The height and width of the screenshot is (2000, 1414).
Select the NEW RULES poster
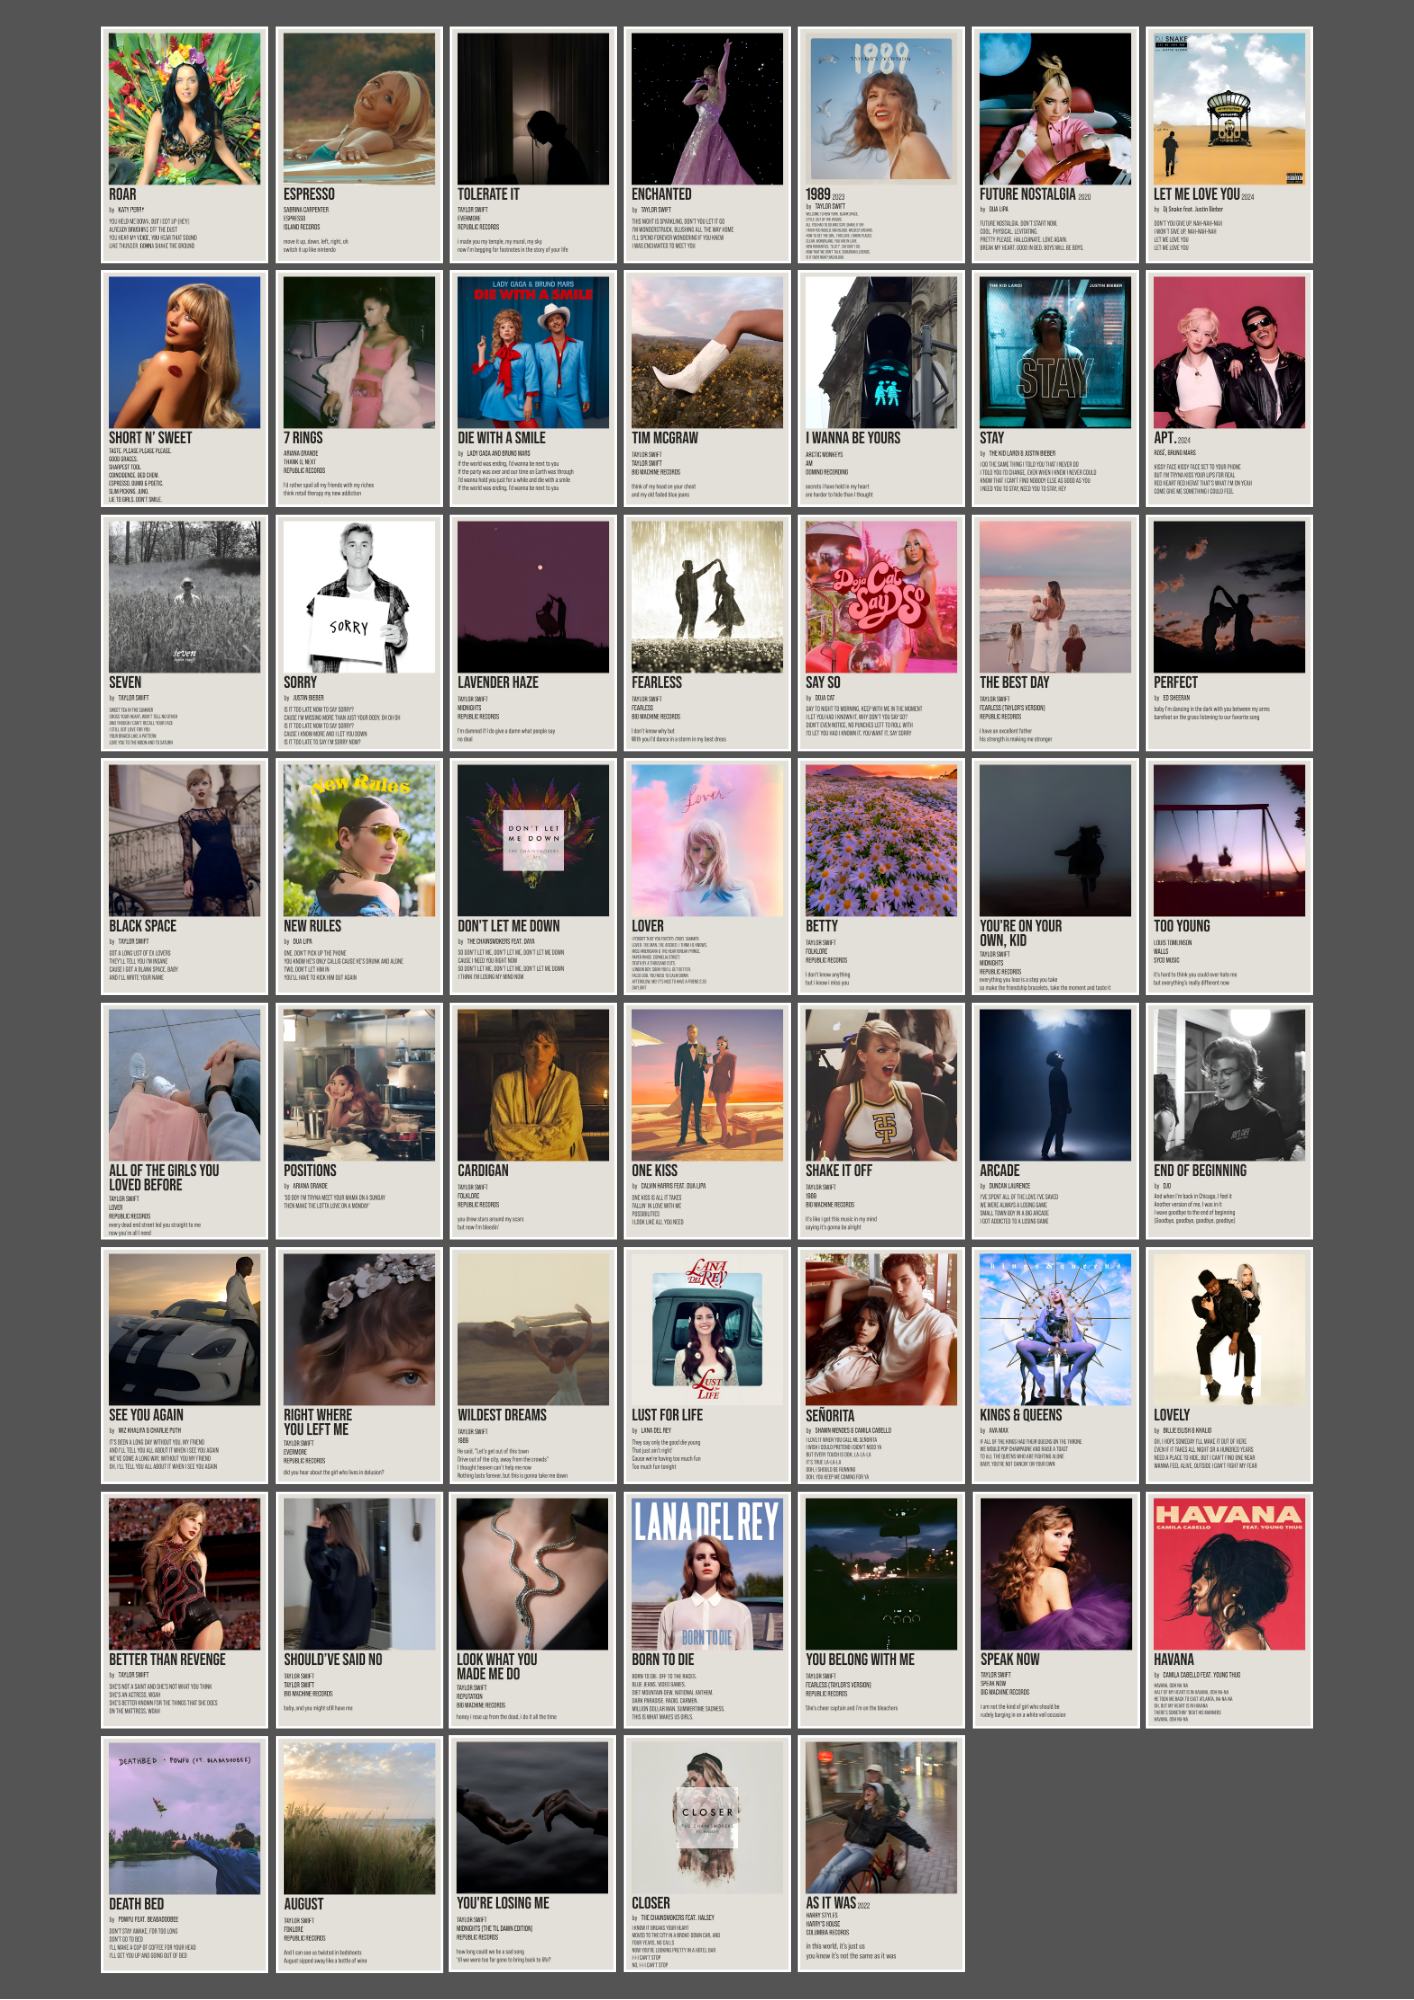[x=359, y=877]
